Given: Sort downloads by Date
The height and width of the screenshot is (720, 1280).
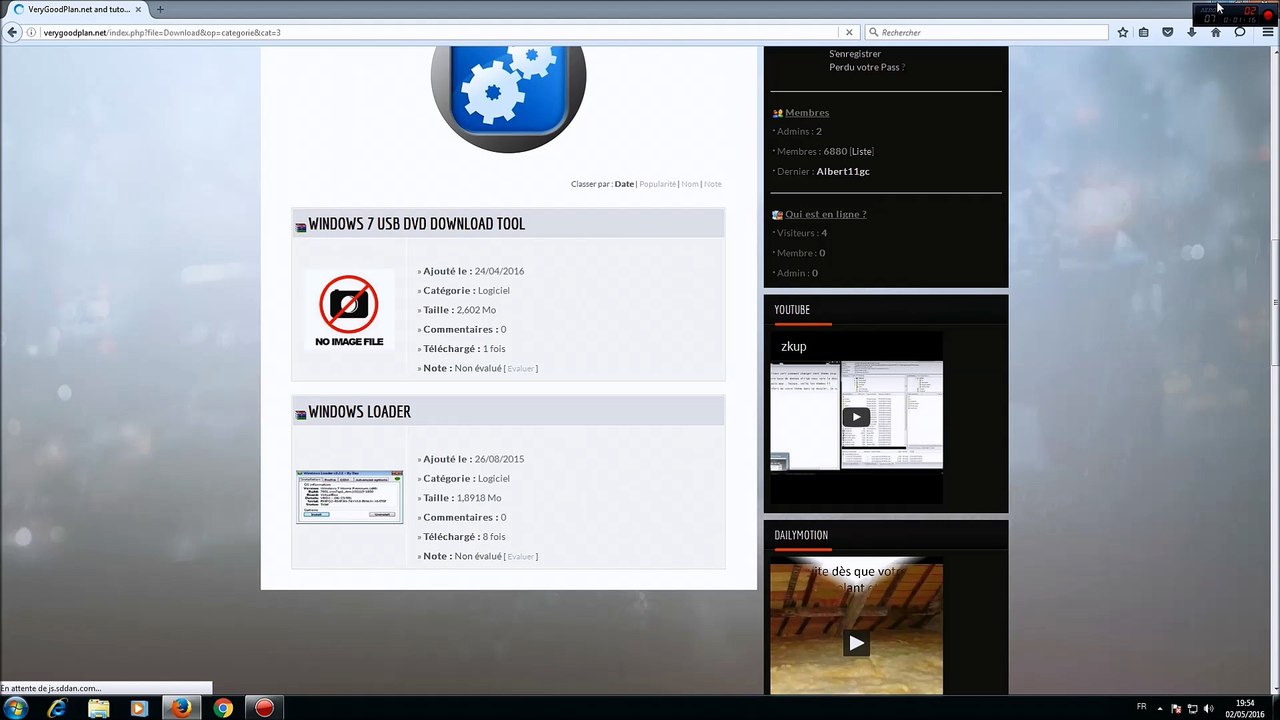Looking at the screenshot, I should pos(624,184).
